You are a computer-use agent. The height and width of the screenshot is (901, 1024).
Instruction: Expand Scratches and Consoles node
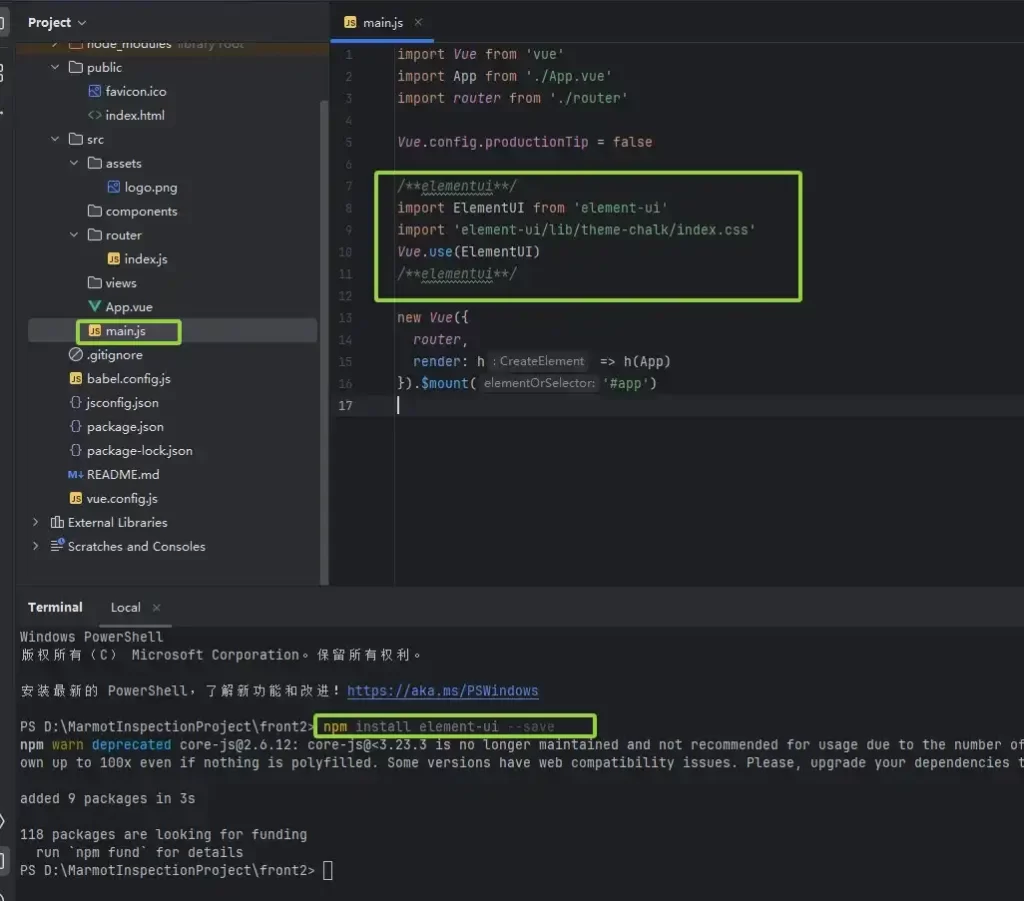pos(36,547)
